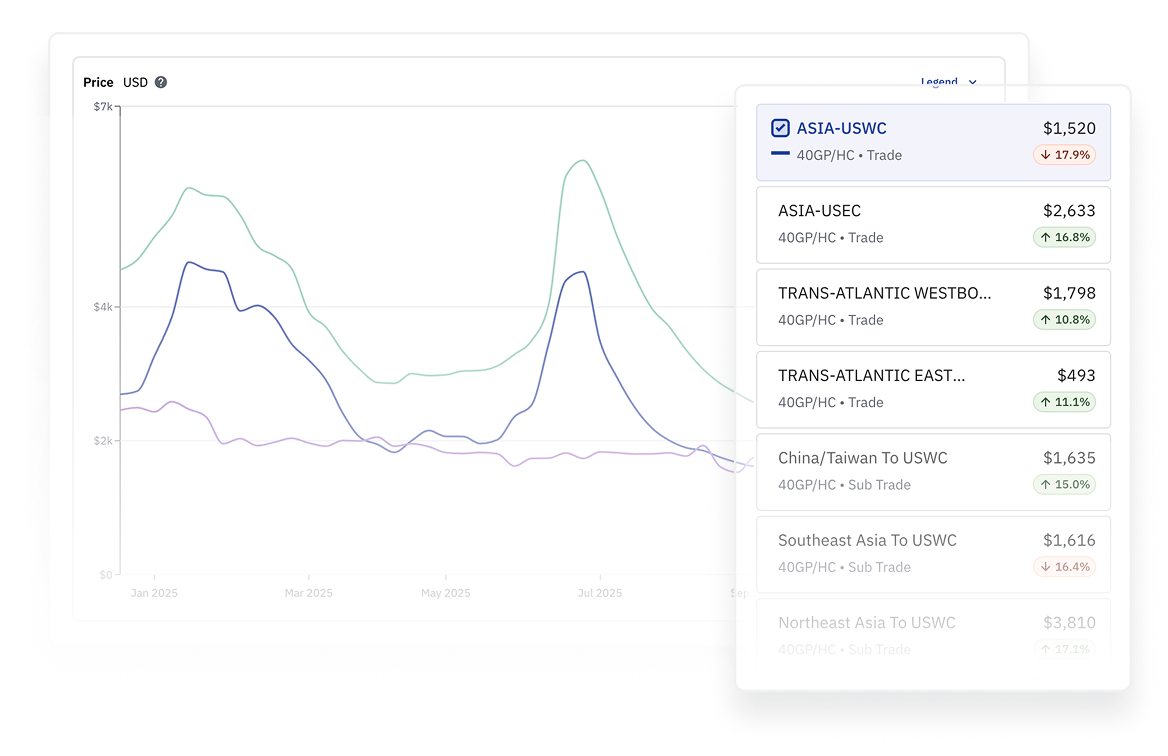Click the 16.8% up change badge
Viewport: 1168px width, 756px height.
point(1064,237)
